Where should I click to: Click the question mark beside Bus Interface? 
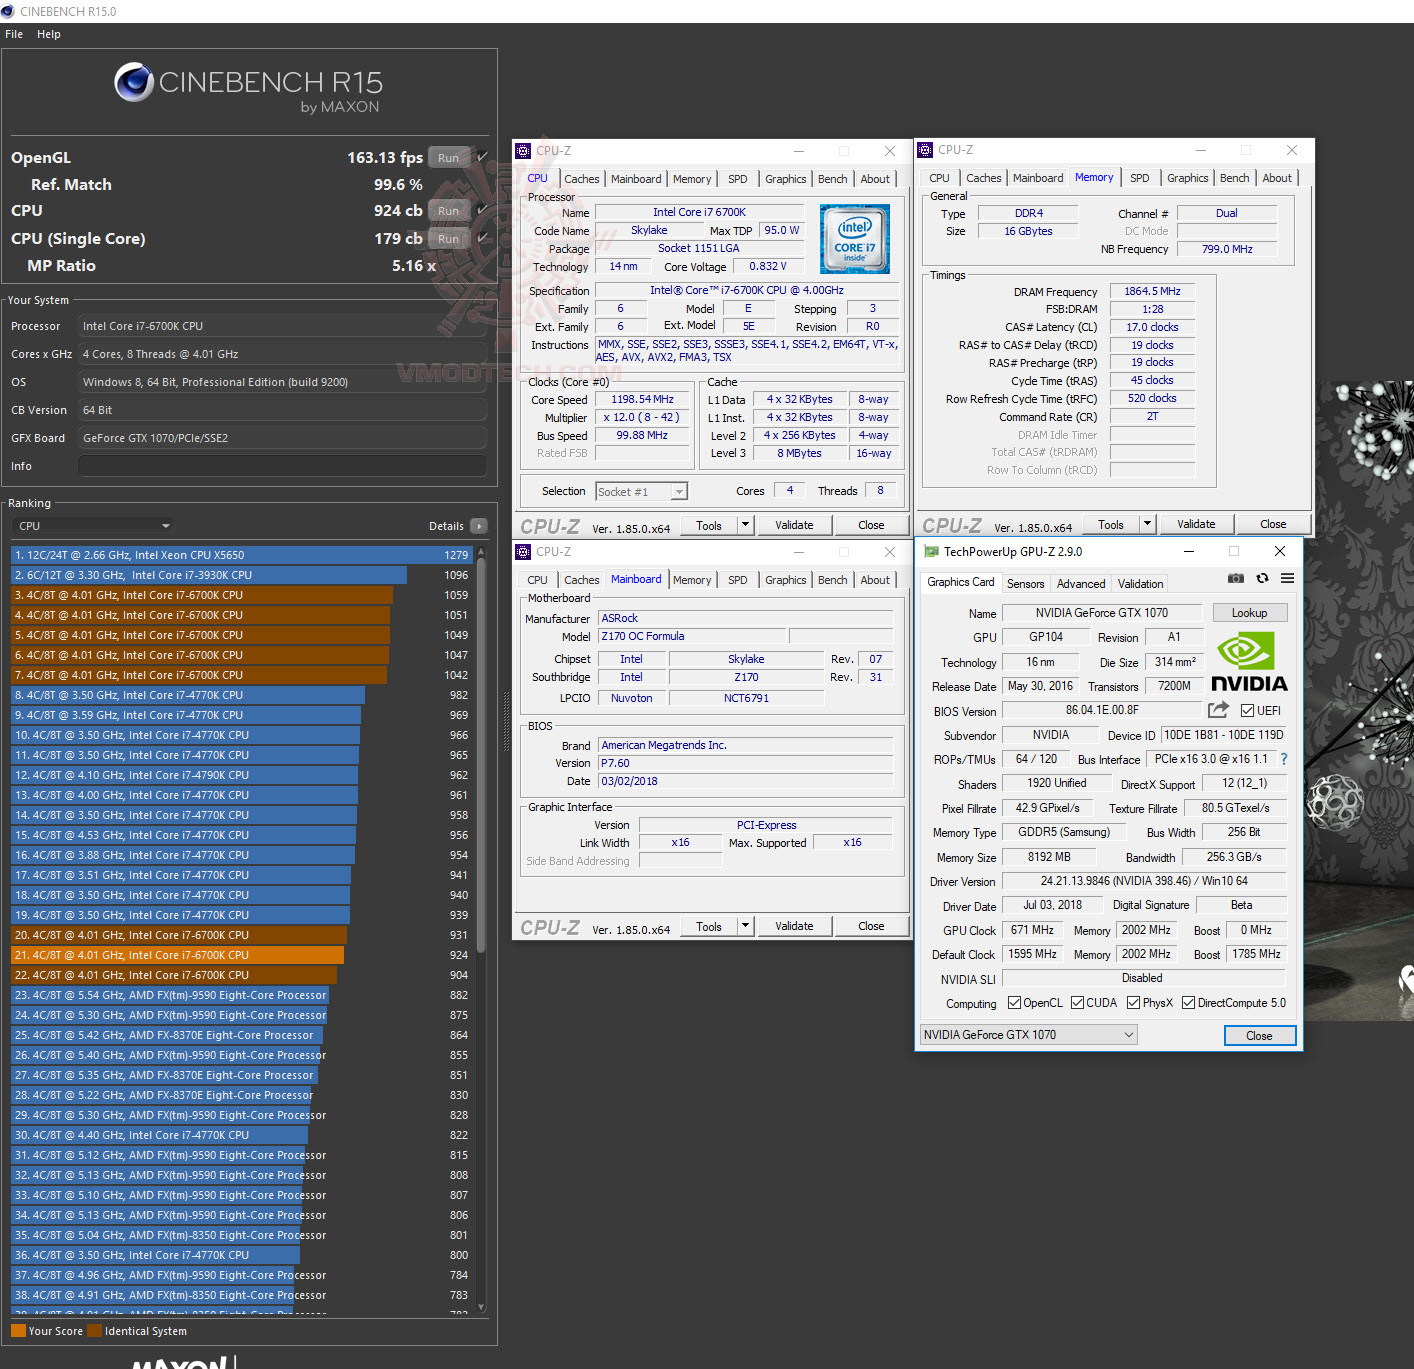(1284, 759)
